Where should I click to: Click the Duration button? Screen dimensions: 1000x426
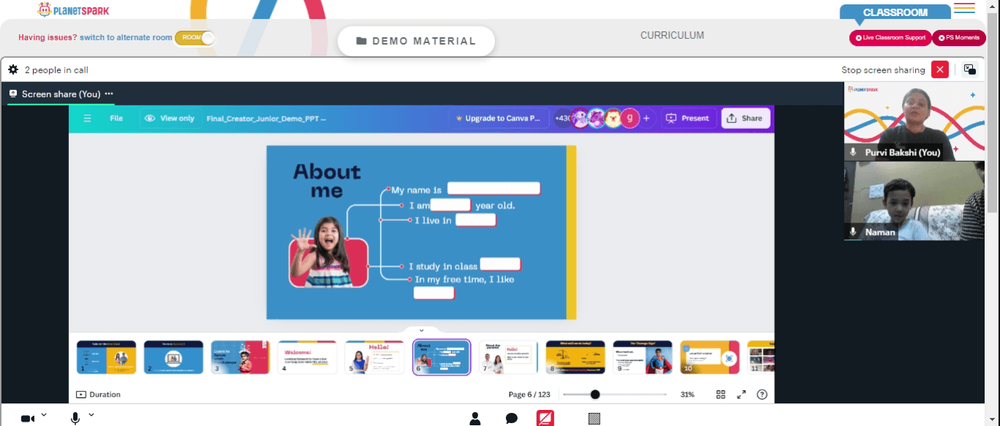pos(98,395)
